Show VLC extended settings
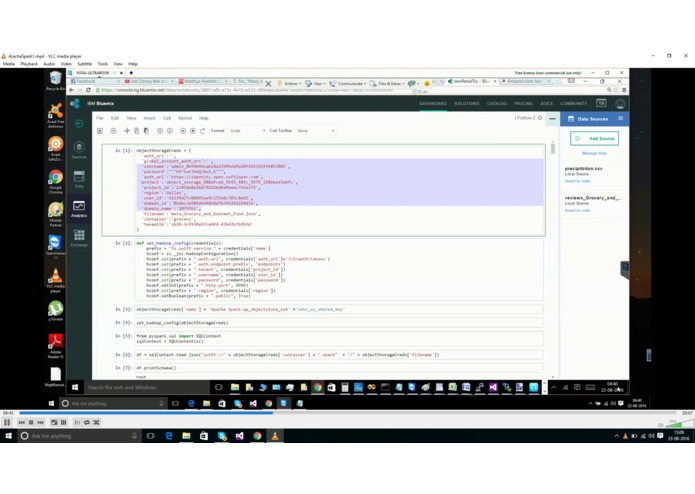Image resolution: width=695 pixels, height=494 pixels. click(63, 422)
